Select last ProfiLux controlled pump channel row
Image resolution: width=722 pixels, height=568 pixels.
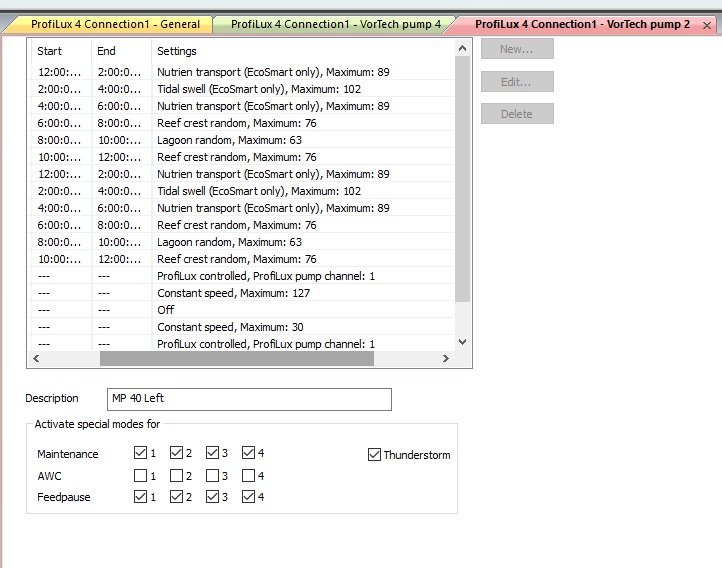coord(242,344)
